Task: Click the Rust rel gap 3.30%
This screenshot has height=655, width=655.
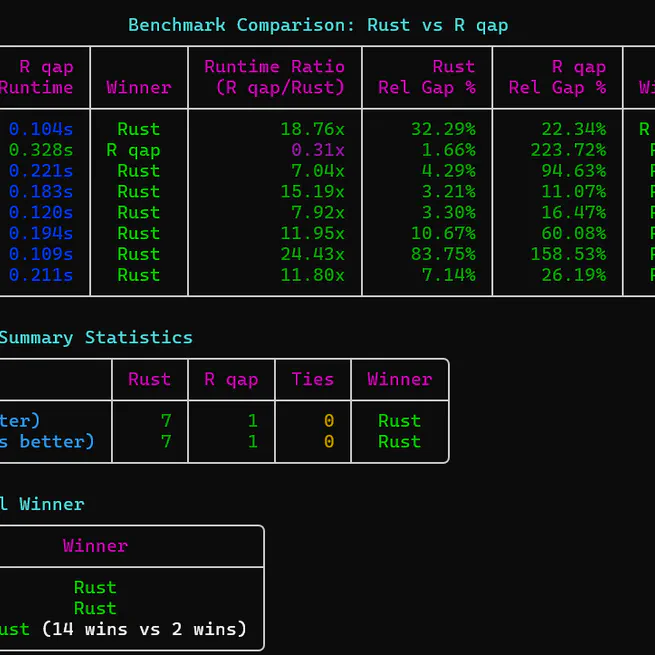Action: pos(449,213)
